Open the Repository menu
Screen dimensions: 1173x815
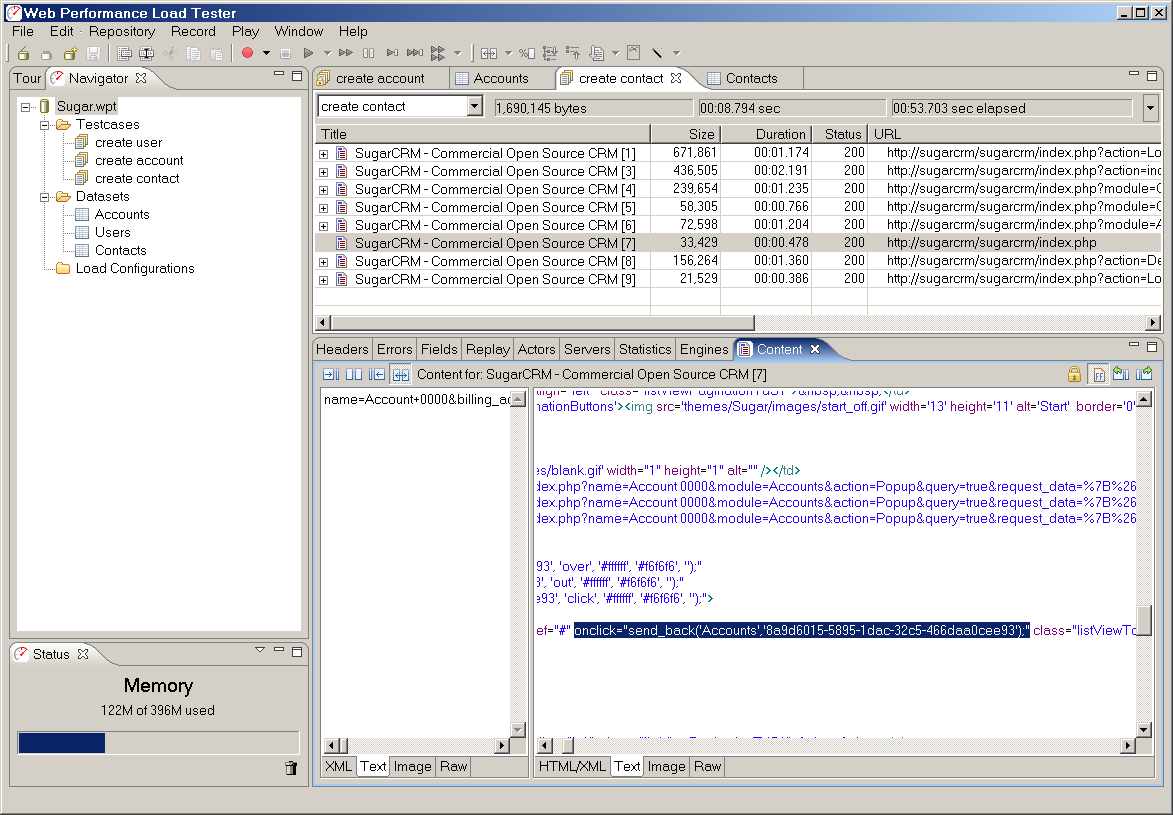122,31
